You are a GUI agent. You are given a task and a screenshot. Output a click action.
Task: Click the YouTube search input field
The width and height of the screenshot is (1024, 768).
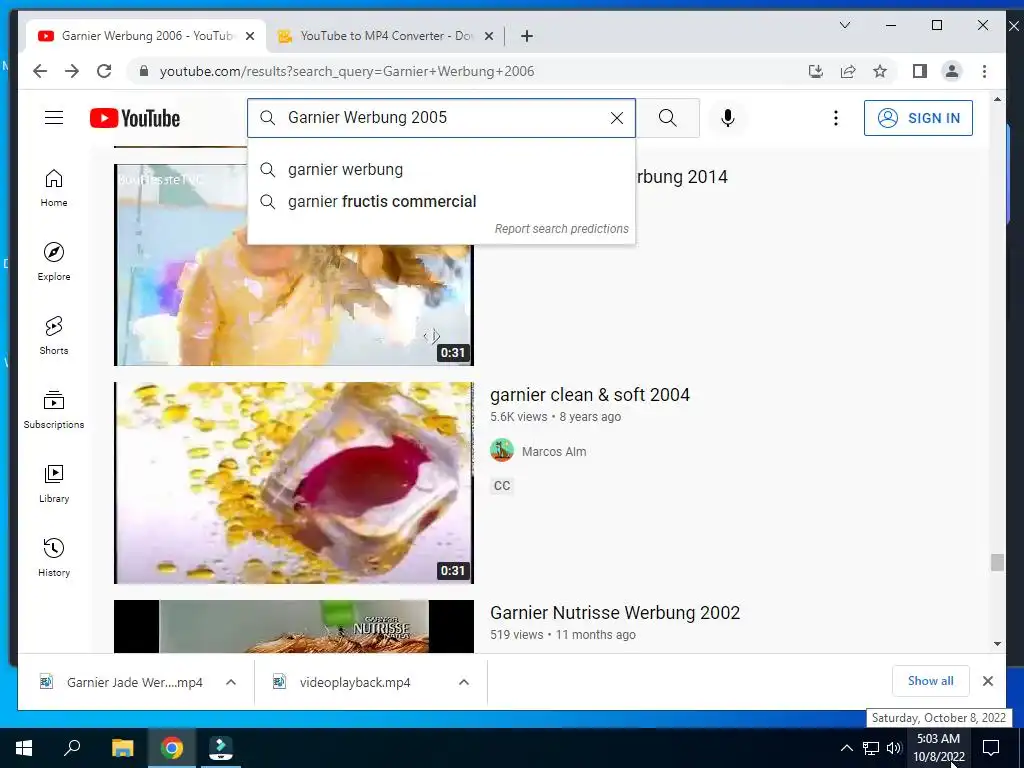click(x=441, y=118)
